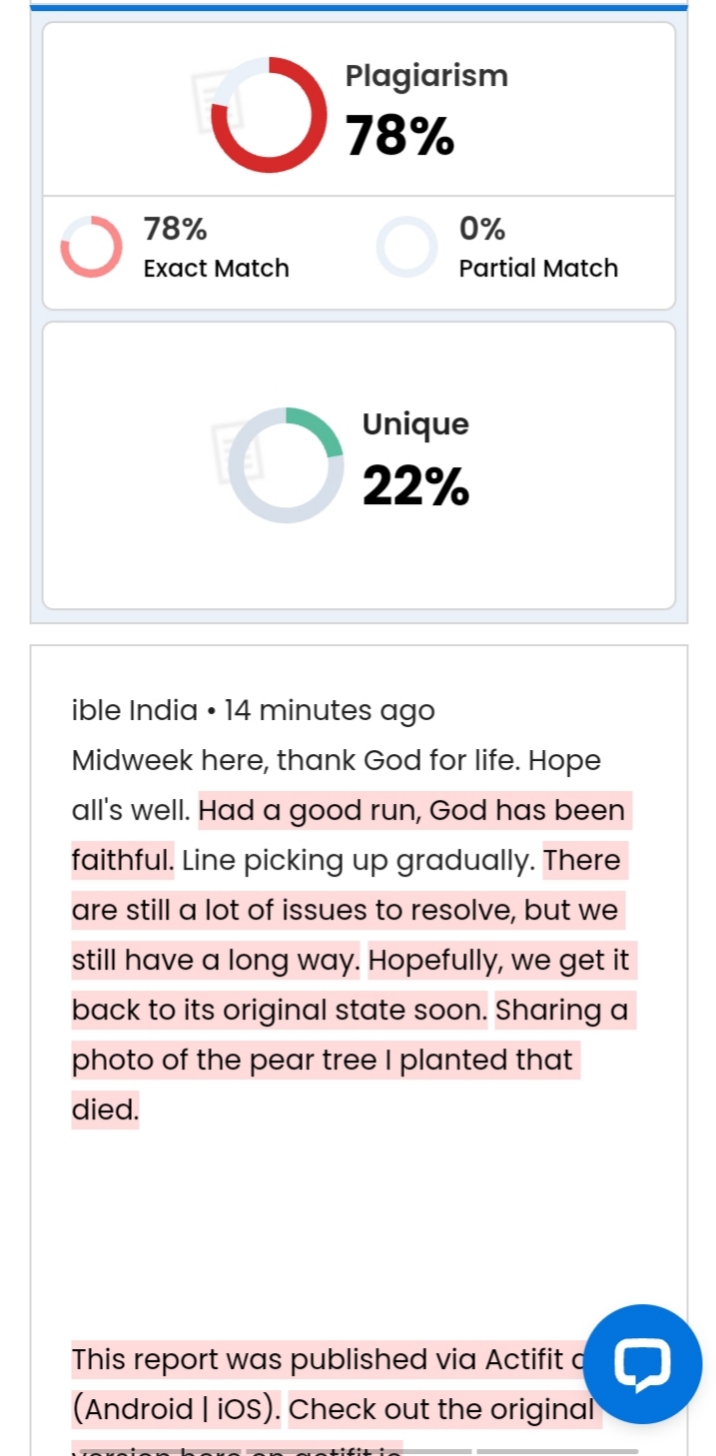The width and height of the screenshot is (716, 1456).
Task: Click the green Unique donut chart
Action: pyautogui.click(x=286, y=465)
